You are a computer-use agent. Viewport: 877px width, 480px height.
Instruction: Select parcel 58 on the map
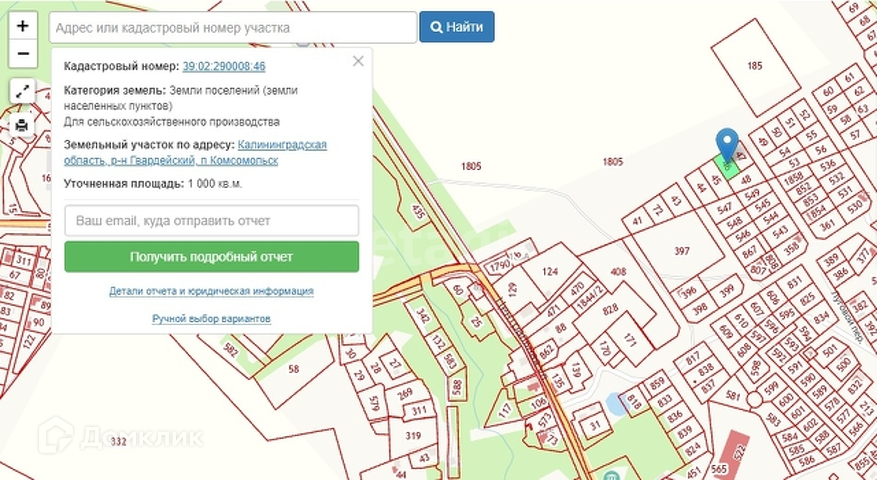tap(293, 369)
